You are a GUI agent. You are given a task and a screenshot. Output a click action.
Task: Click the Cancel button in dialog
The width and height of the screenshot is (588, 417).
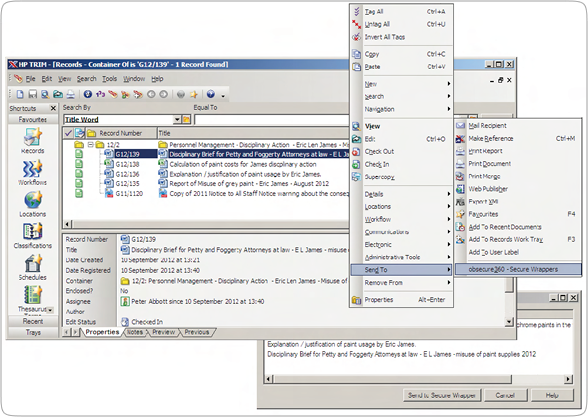pyautogui.click(x=505, y=395)
